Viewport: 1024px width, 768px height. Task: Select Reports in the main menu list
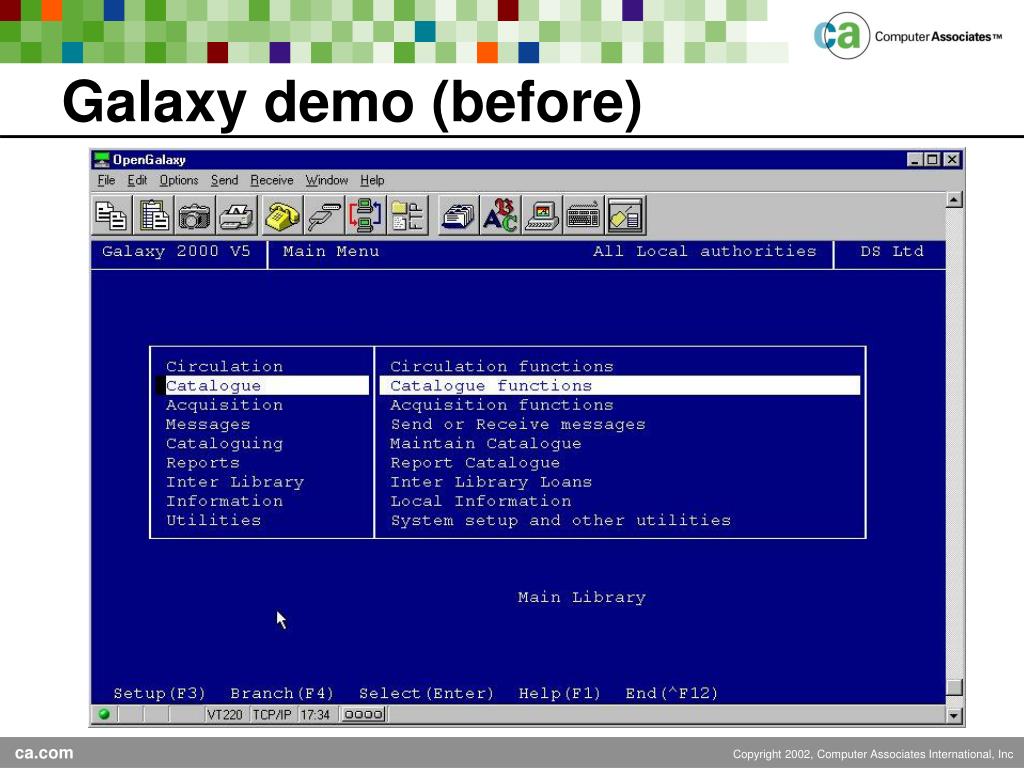(x=202, y=463)
